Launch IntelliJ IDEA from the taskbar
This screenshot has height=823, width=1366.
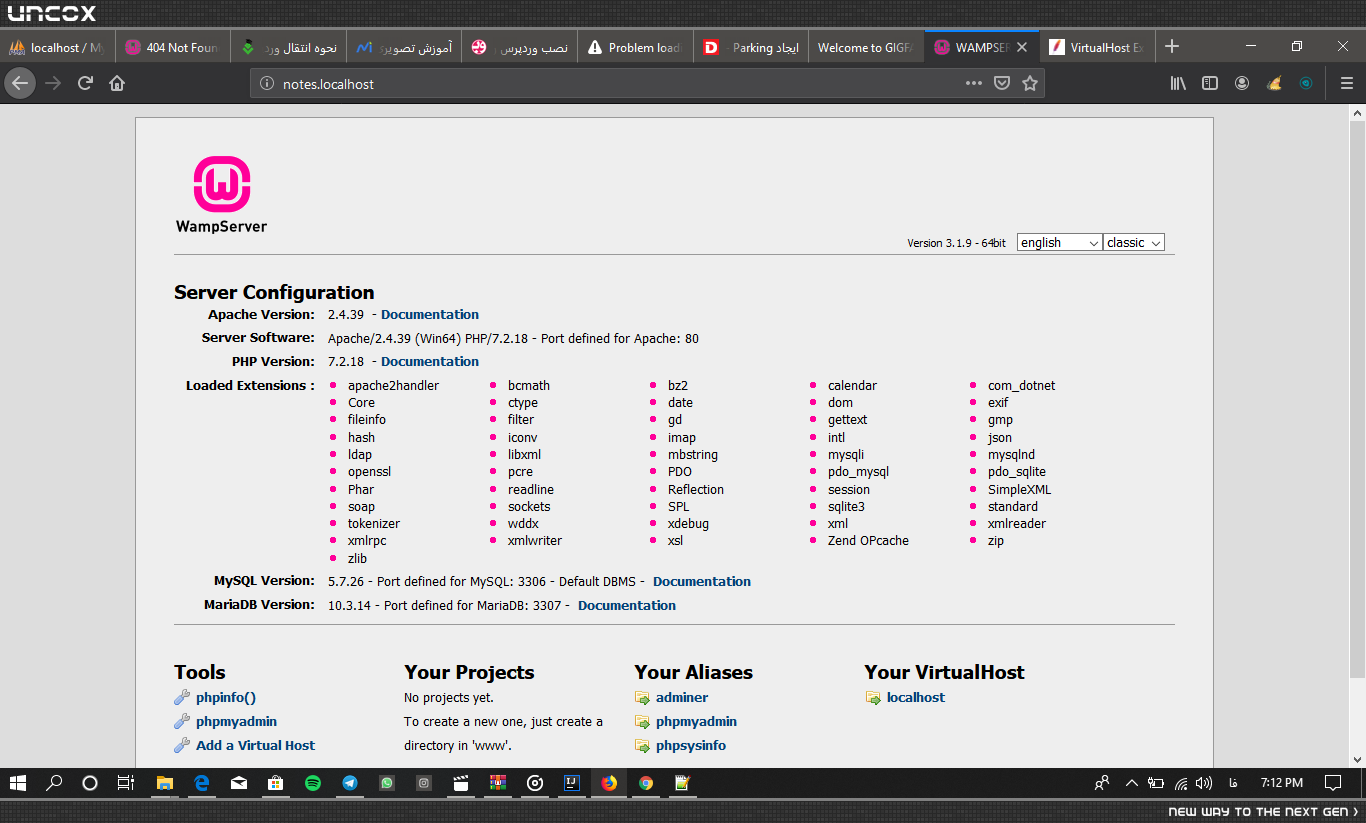point(572,783)
